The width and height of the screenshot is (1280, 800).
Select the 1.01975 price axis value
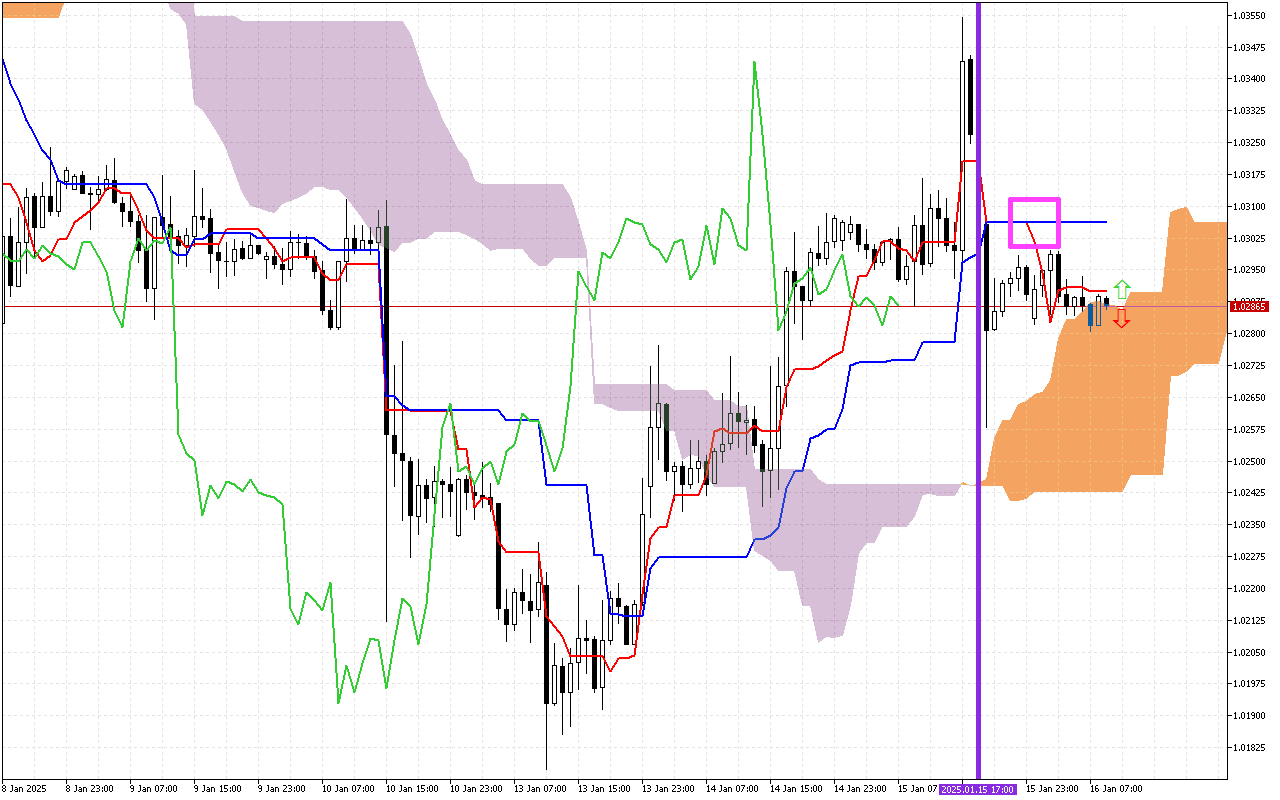click(1250, 684)
